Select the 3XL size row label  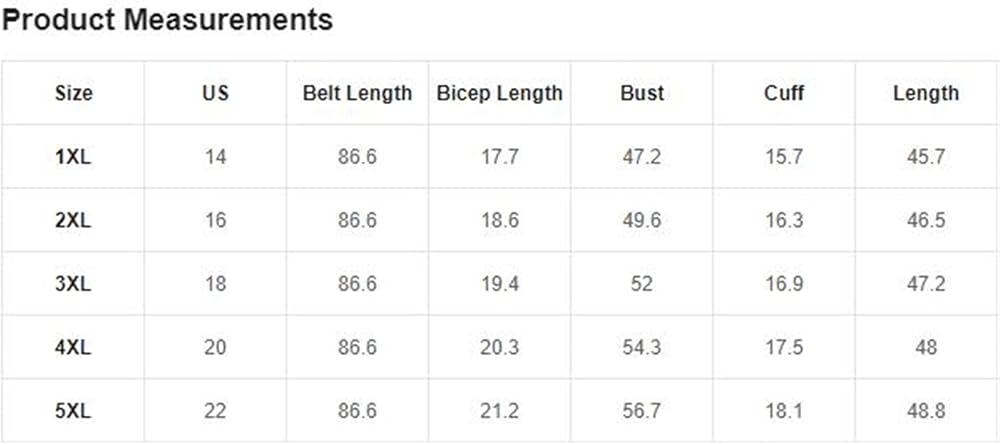click(73, 283)
